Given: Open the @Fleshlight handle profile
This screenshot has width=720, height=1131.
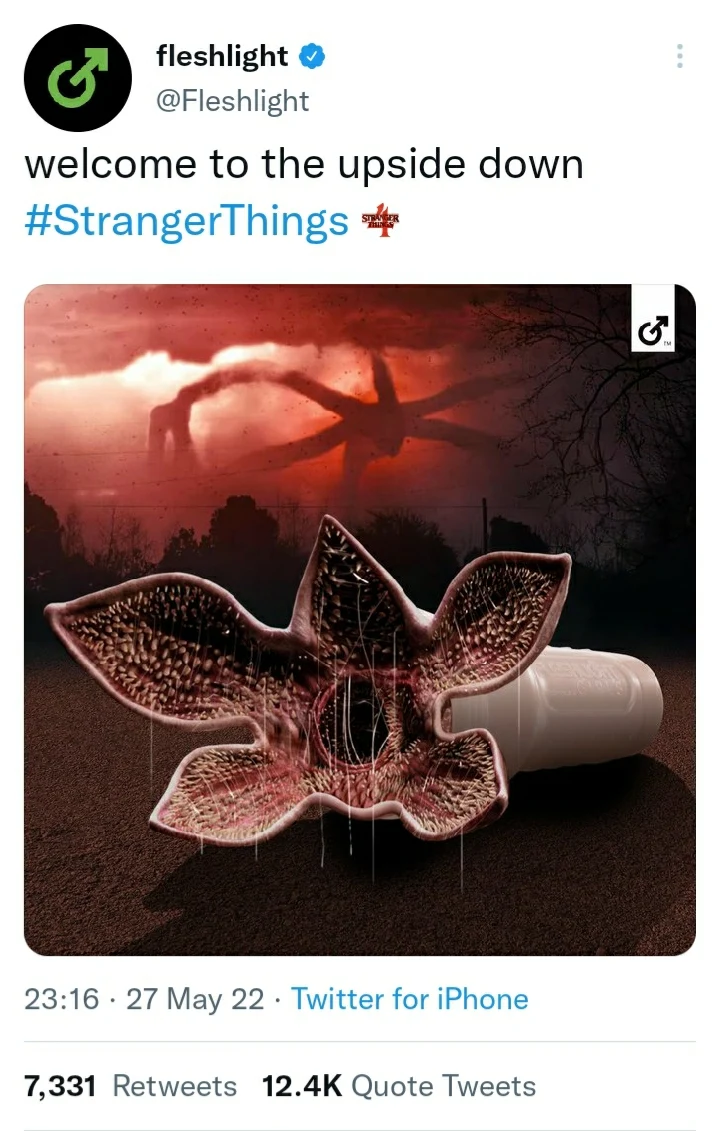Looking at the screenshot, I should [x=232, y=101].
